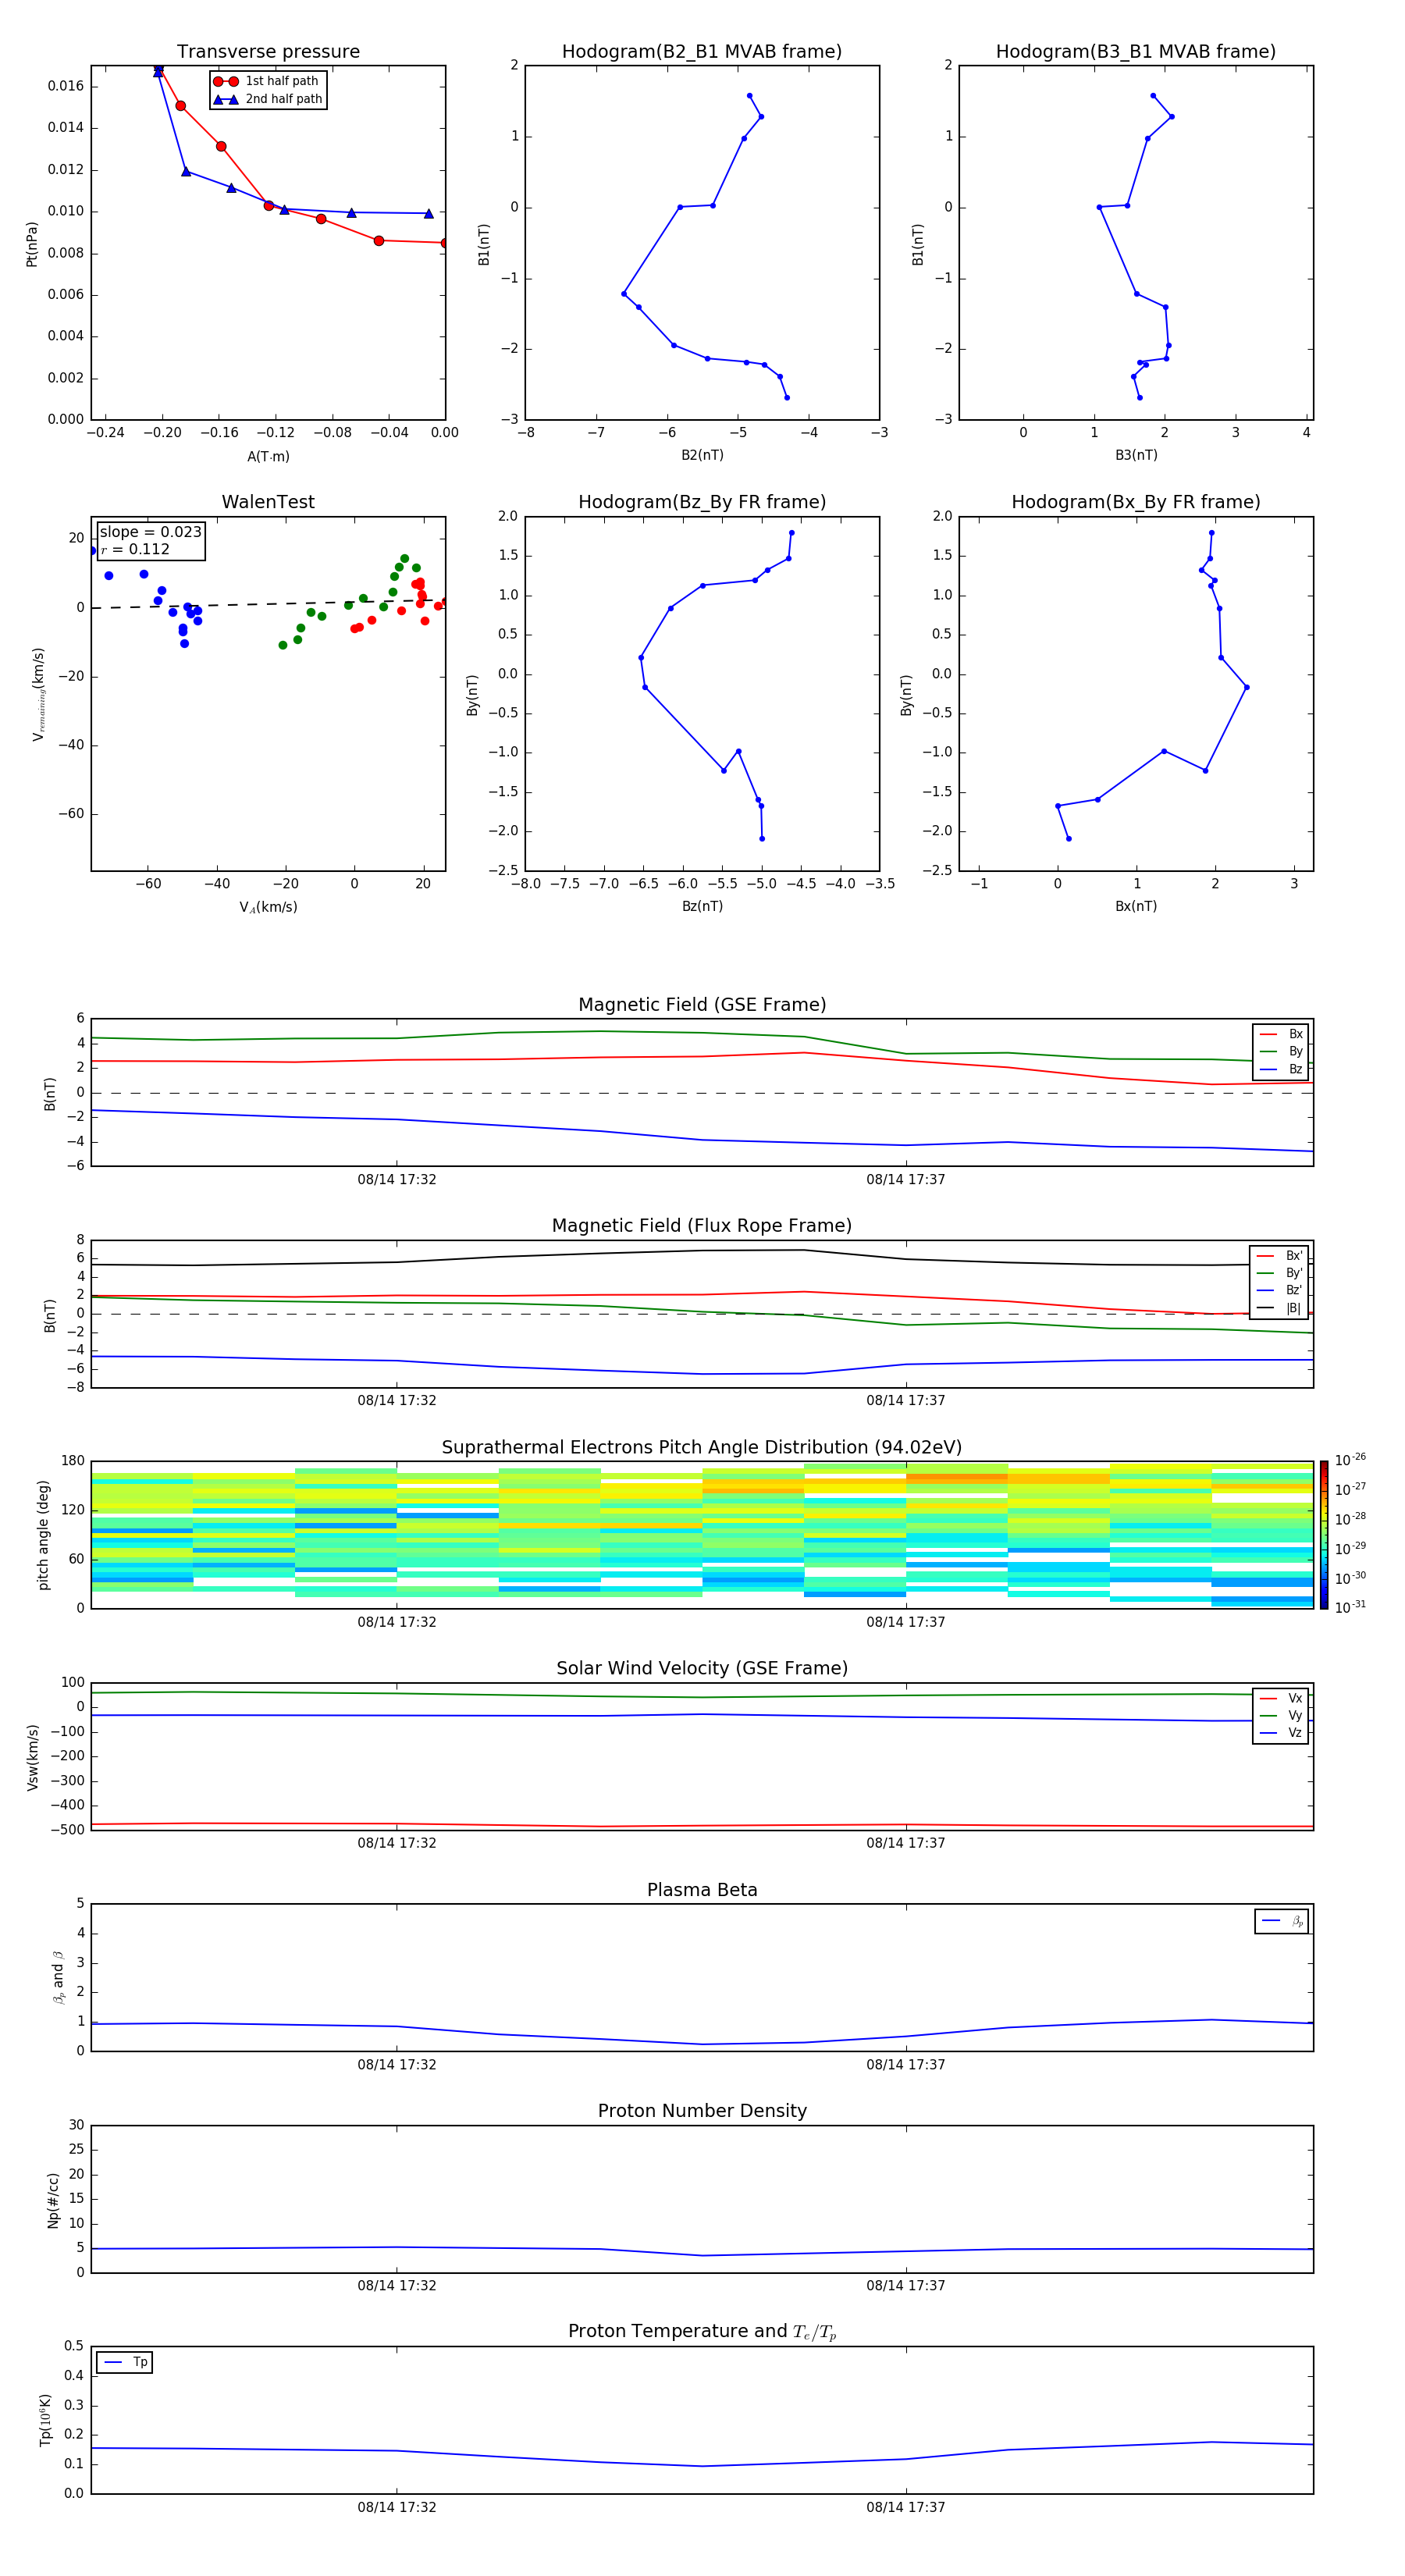Click 'Bz' in the GSE magnetic field legend

tap(1282, 1069)
